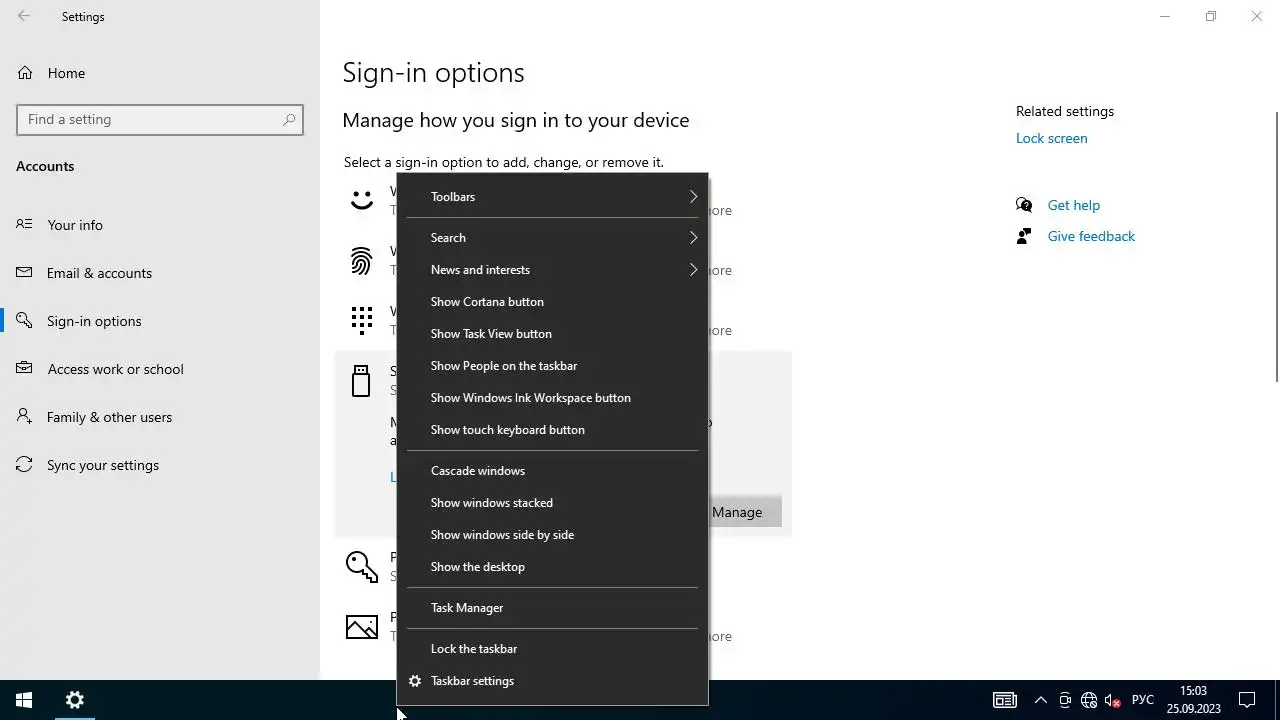Toggle Show People on the taskbar
The height and width of the screenshot is (720, 1280).
[552, 366]
